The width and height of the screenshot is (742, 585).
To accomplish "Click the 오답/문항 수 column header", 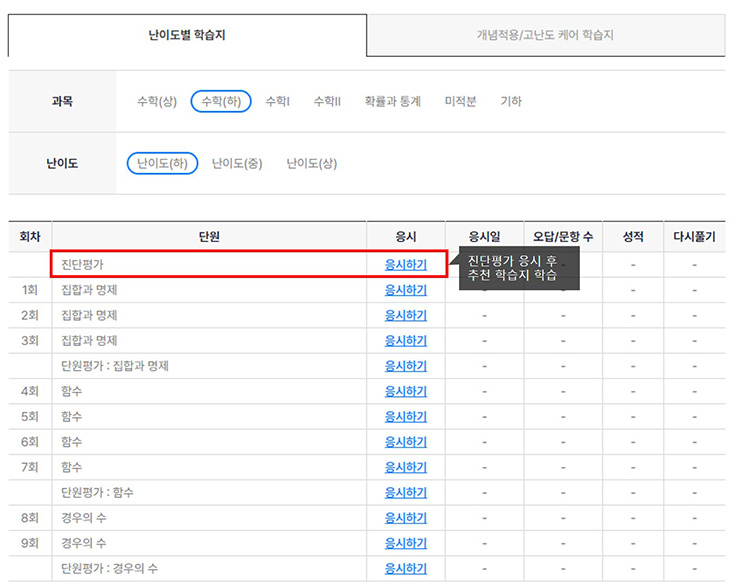I will [x=563, y=236].
